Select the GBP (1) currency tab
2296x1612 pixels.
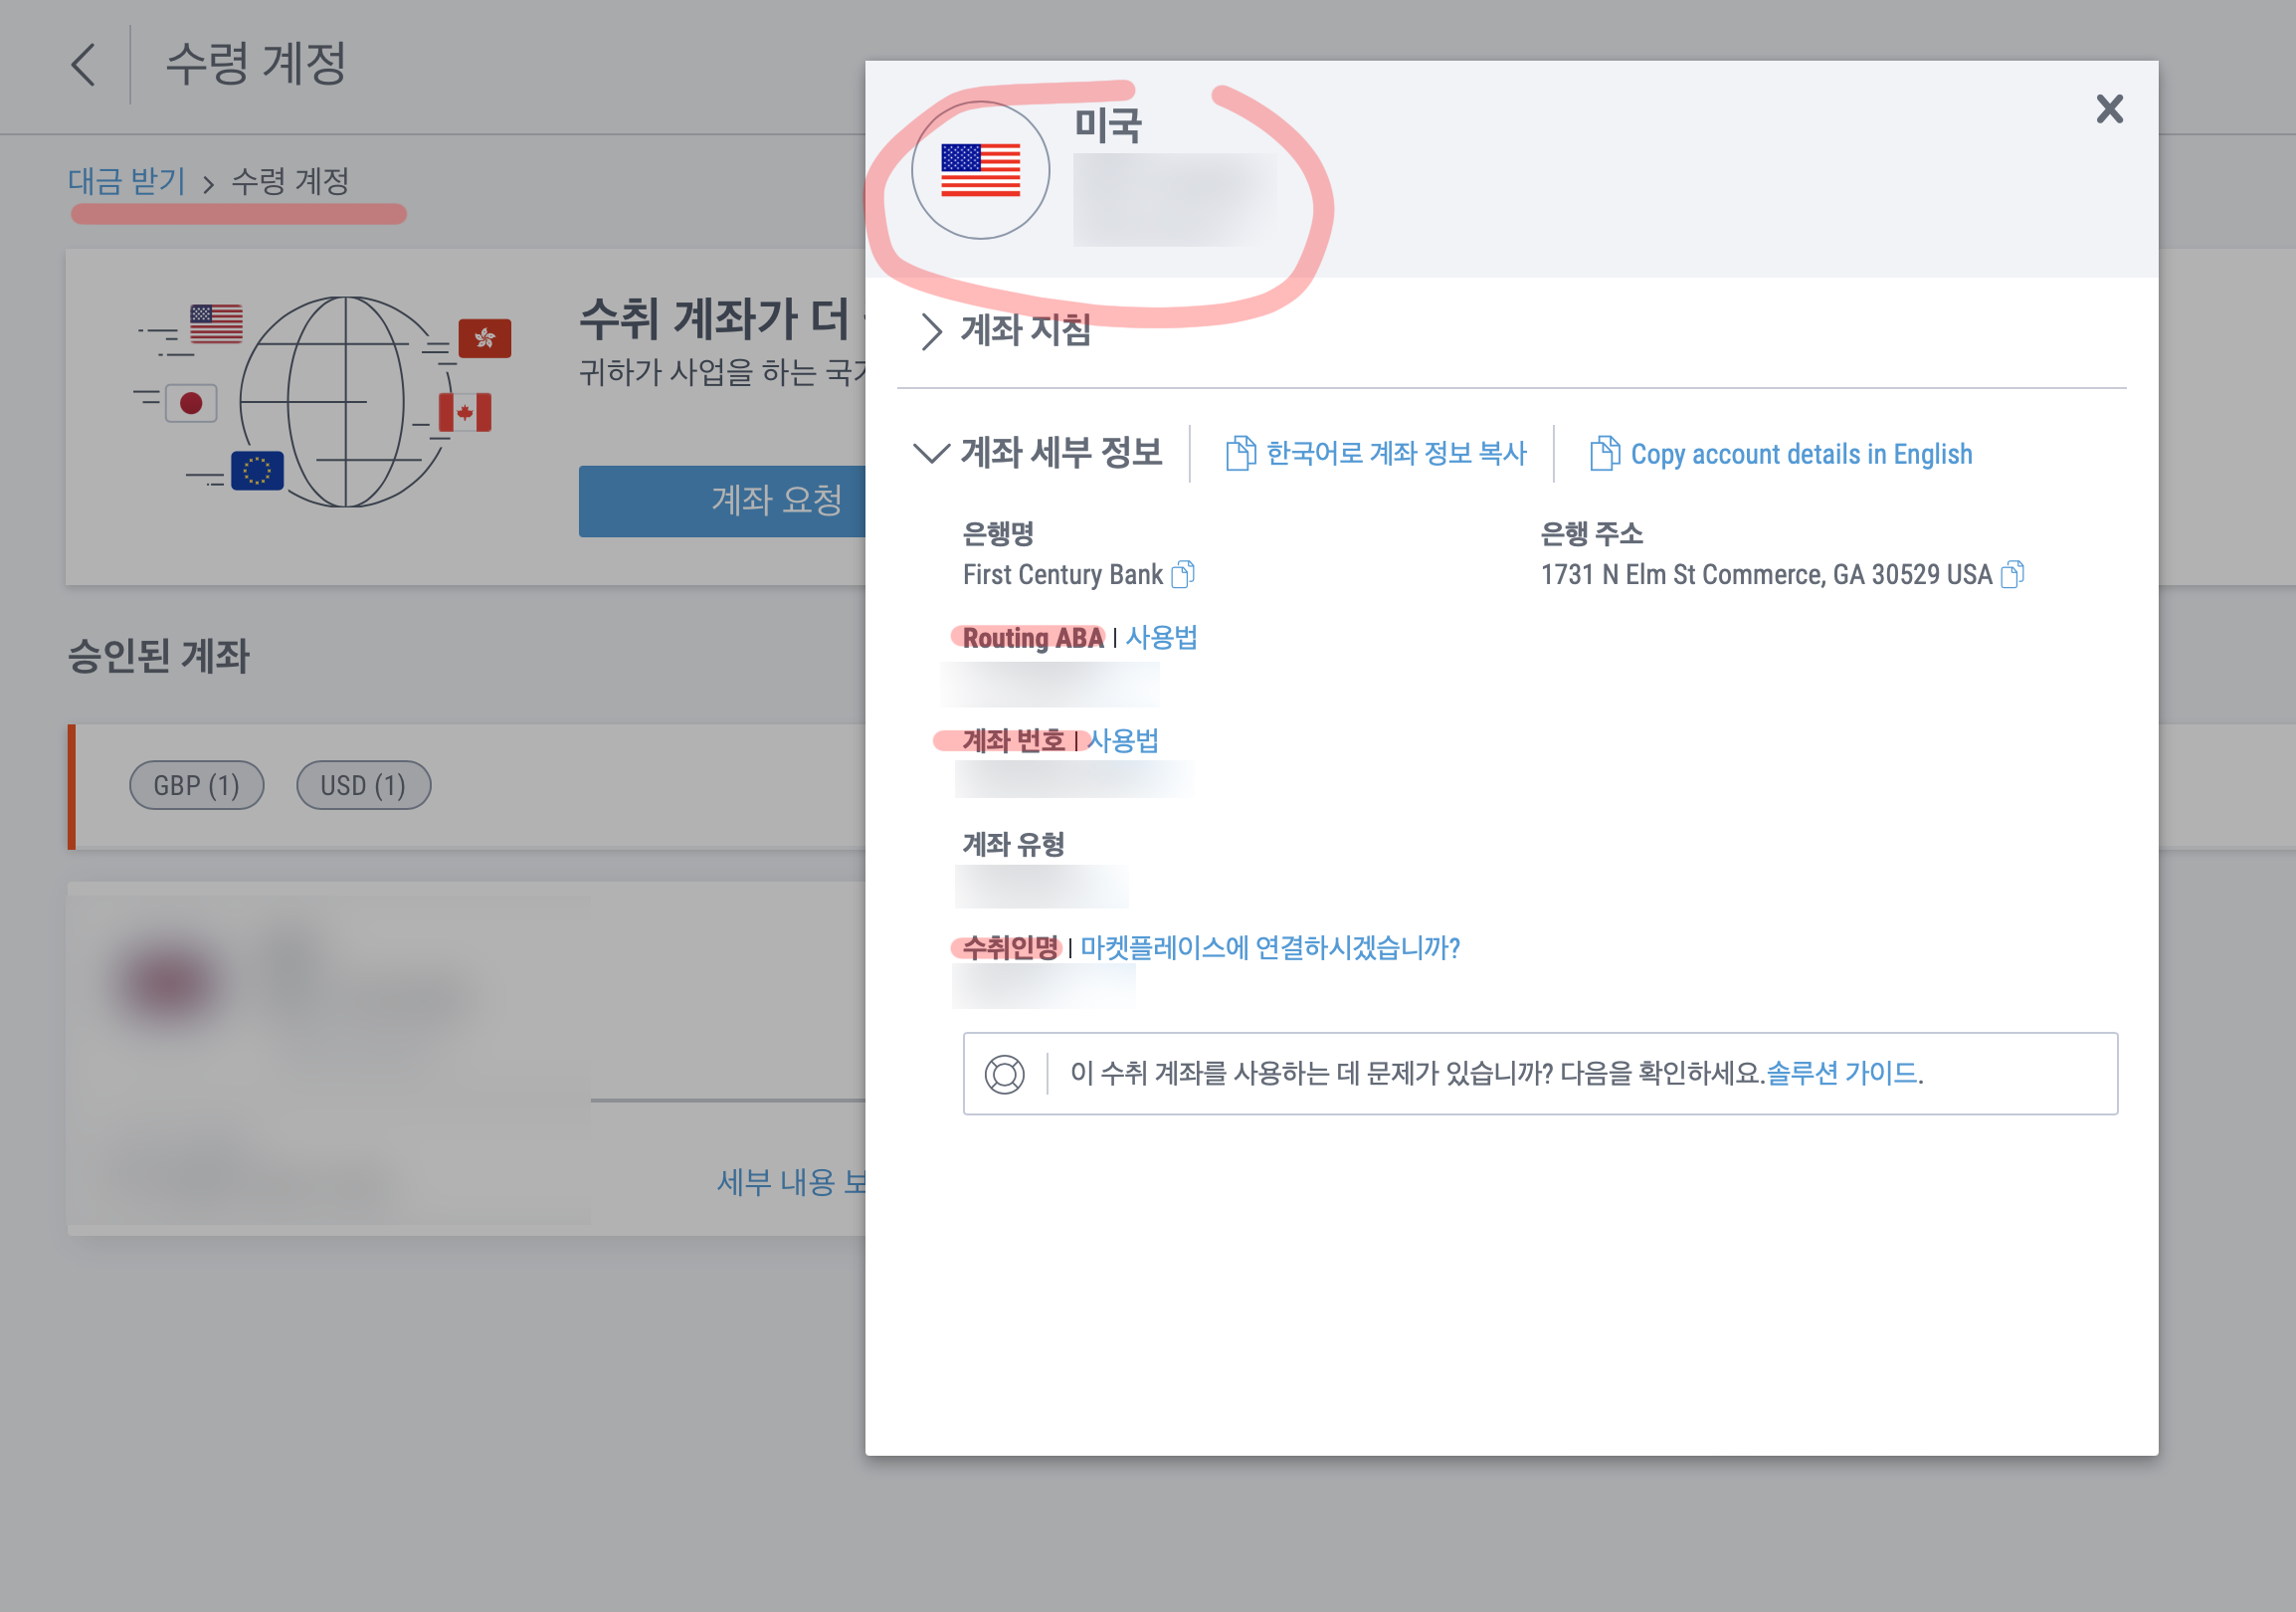196,786
